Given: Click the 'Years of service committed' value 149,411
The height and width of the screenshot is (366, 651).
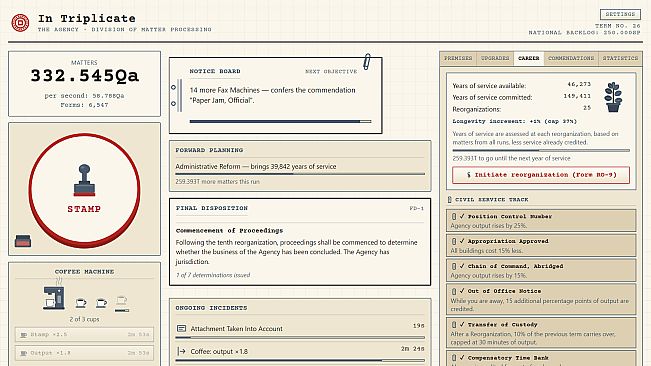Looking at the screenshot, I should (x=577, y=96).
